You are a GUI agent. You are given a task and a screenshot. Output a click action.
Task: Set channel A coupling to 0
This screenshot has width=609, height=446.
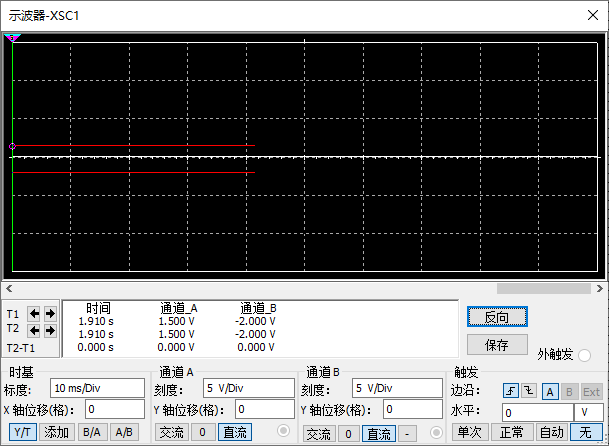click(x=202, y=432)
